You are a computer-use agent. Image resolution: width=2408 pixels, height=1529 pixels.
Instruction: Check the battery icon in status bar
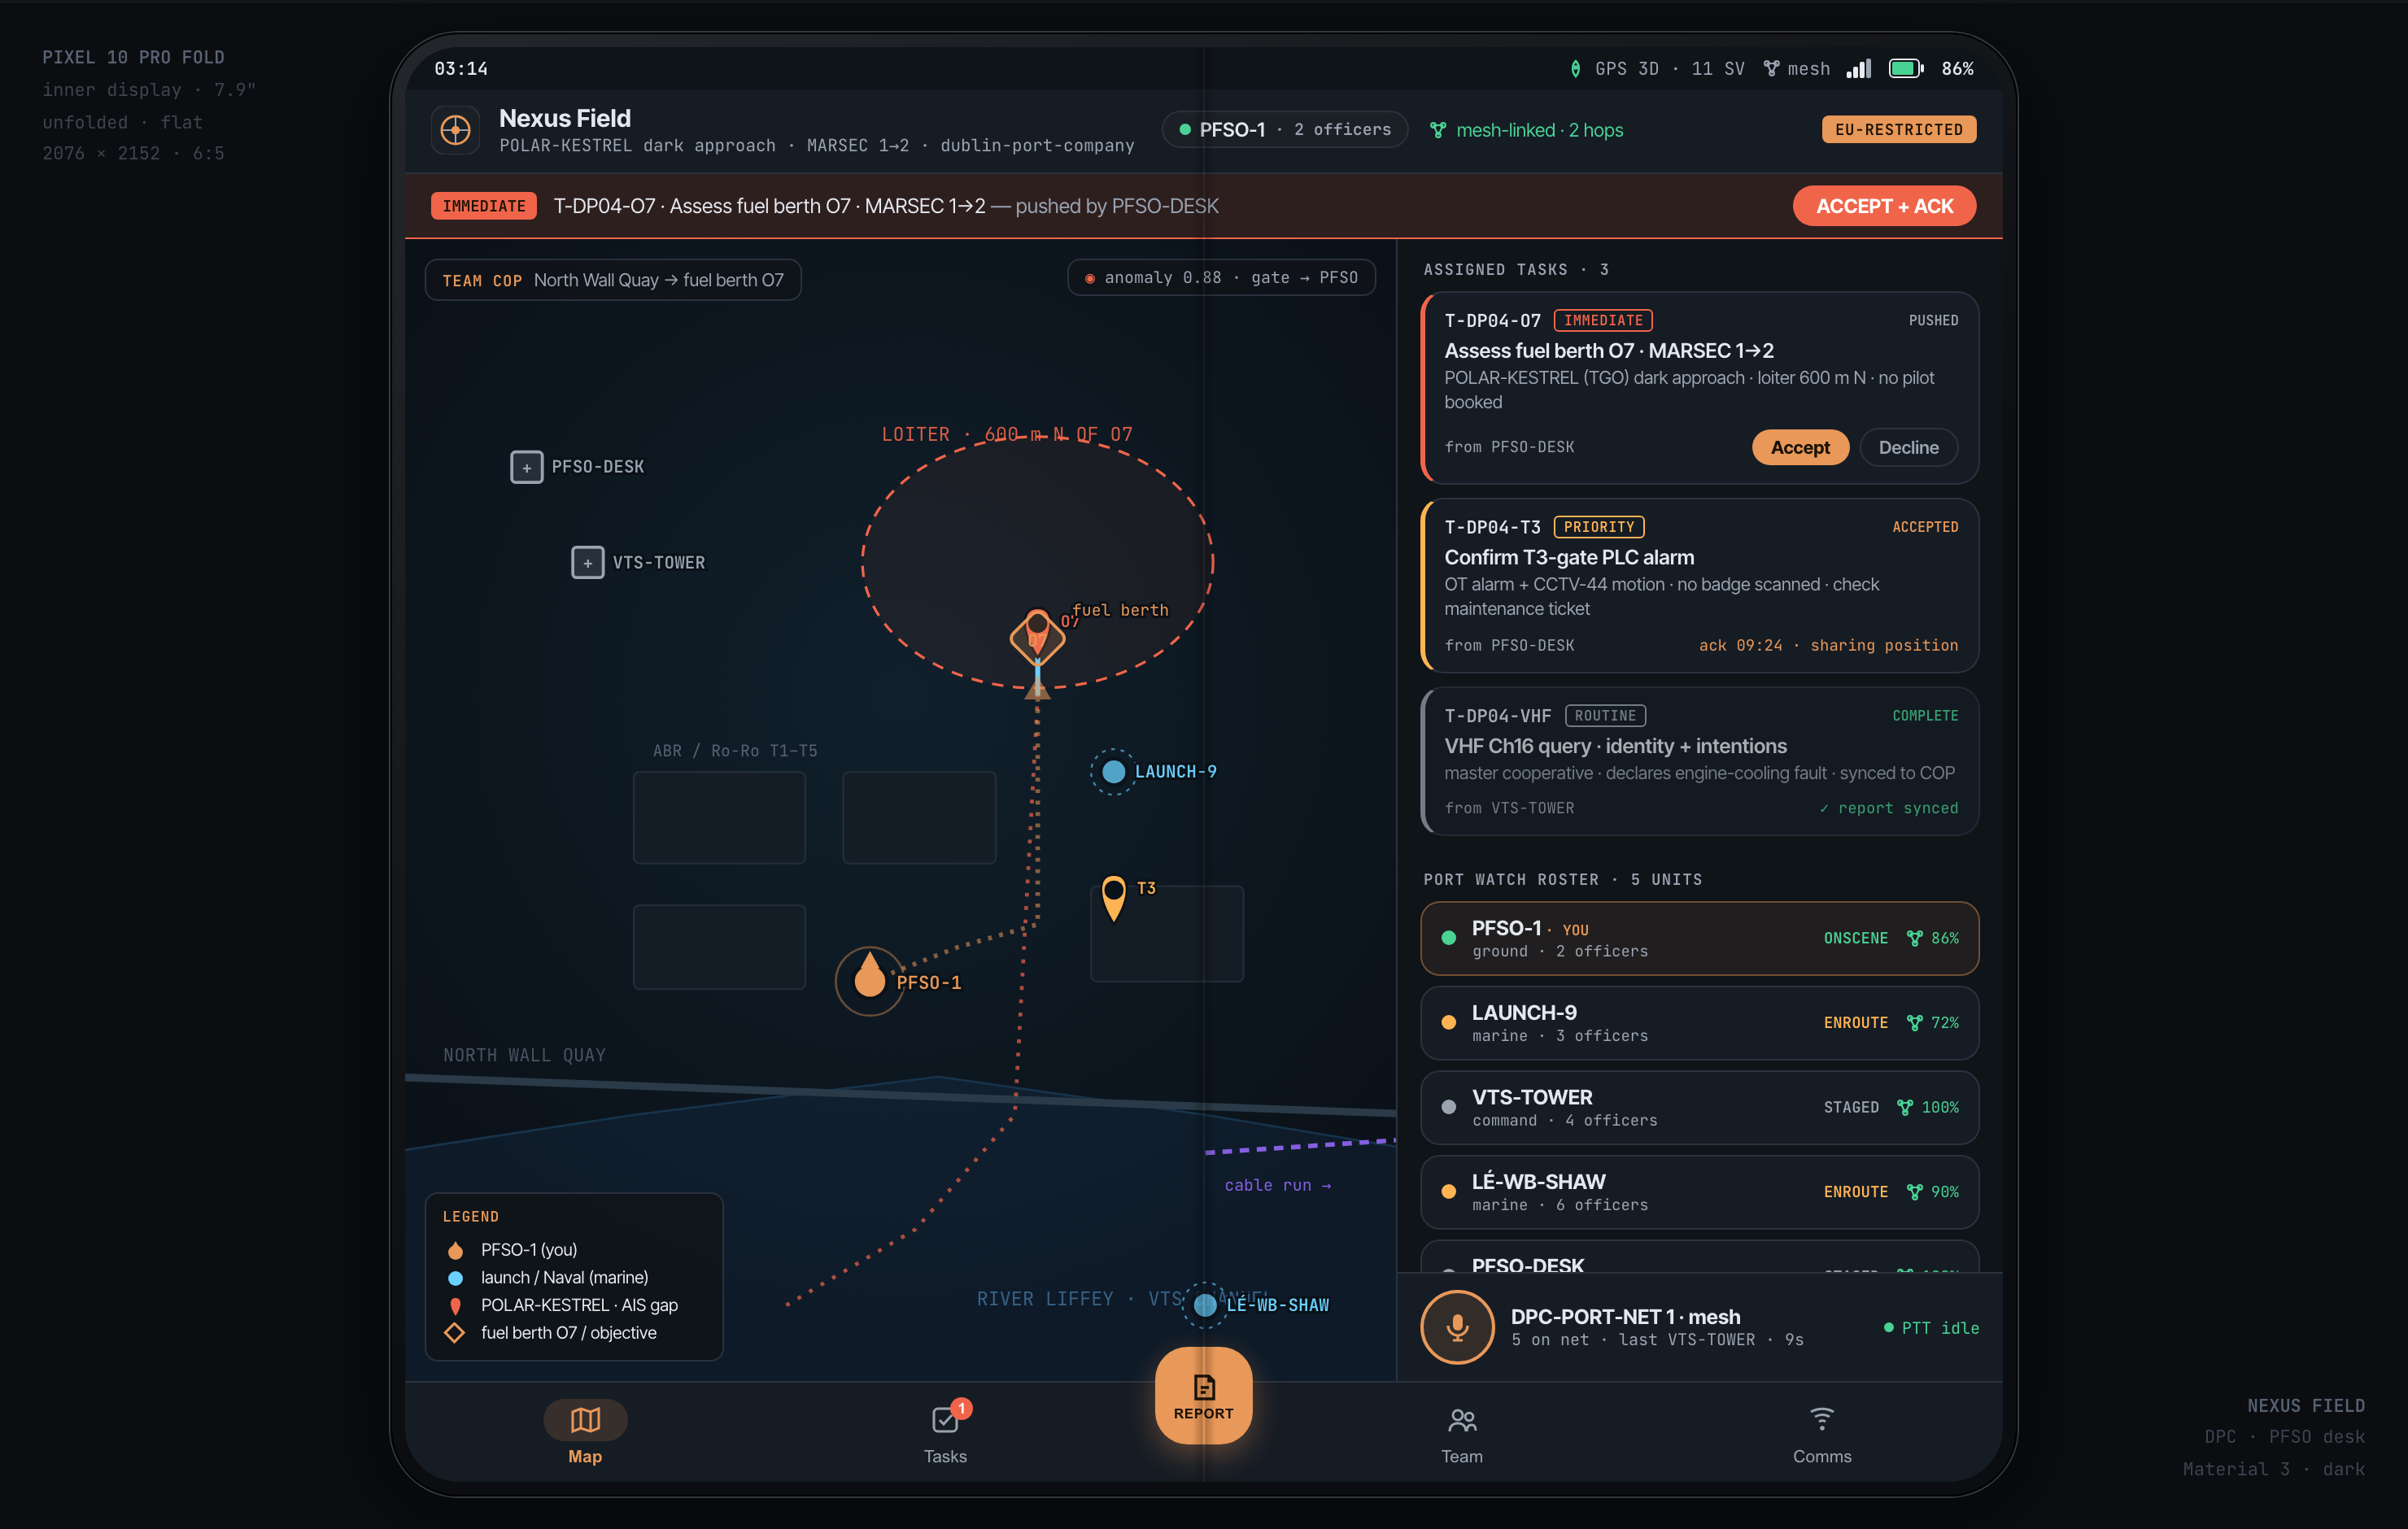point(1905,69)
